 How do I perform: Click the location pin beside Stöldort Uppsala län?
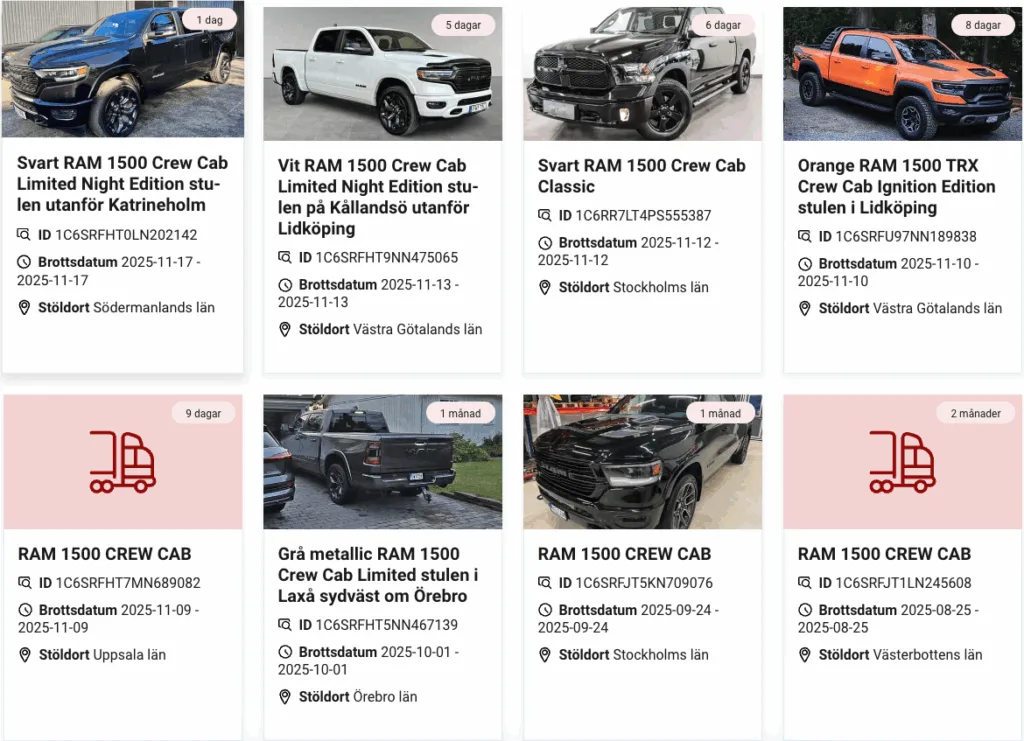[25, 655]
